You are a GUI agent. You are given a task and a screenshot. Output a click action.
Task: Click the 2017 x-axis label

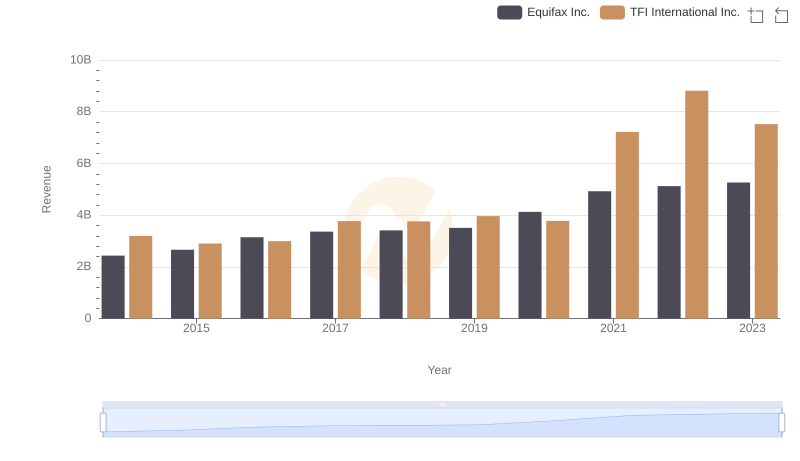335,328
